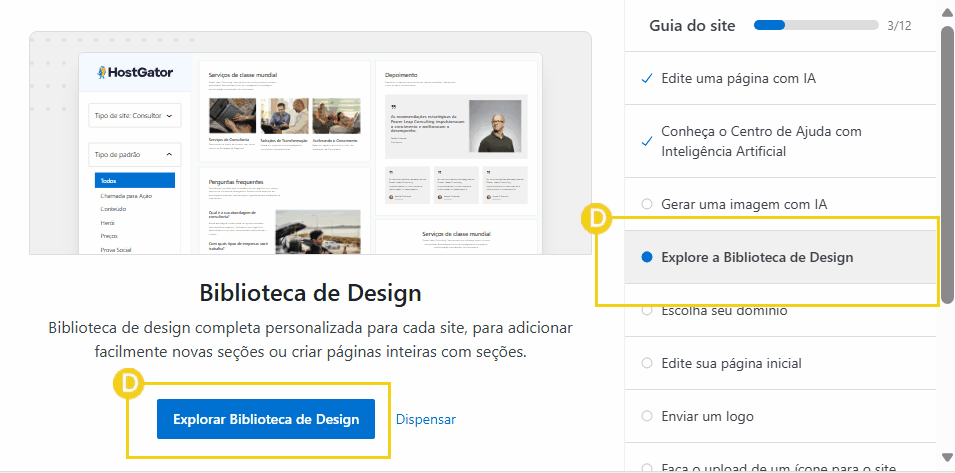This screenshot has width=955, height=473.
Task: Click the Biblioteca de Design title
Action: click(310, 293)
